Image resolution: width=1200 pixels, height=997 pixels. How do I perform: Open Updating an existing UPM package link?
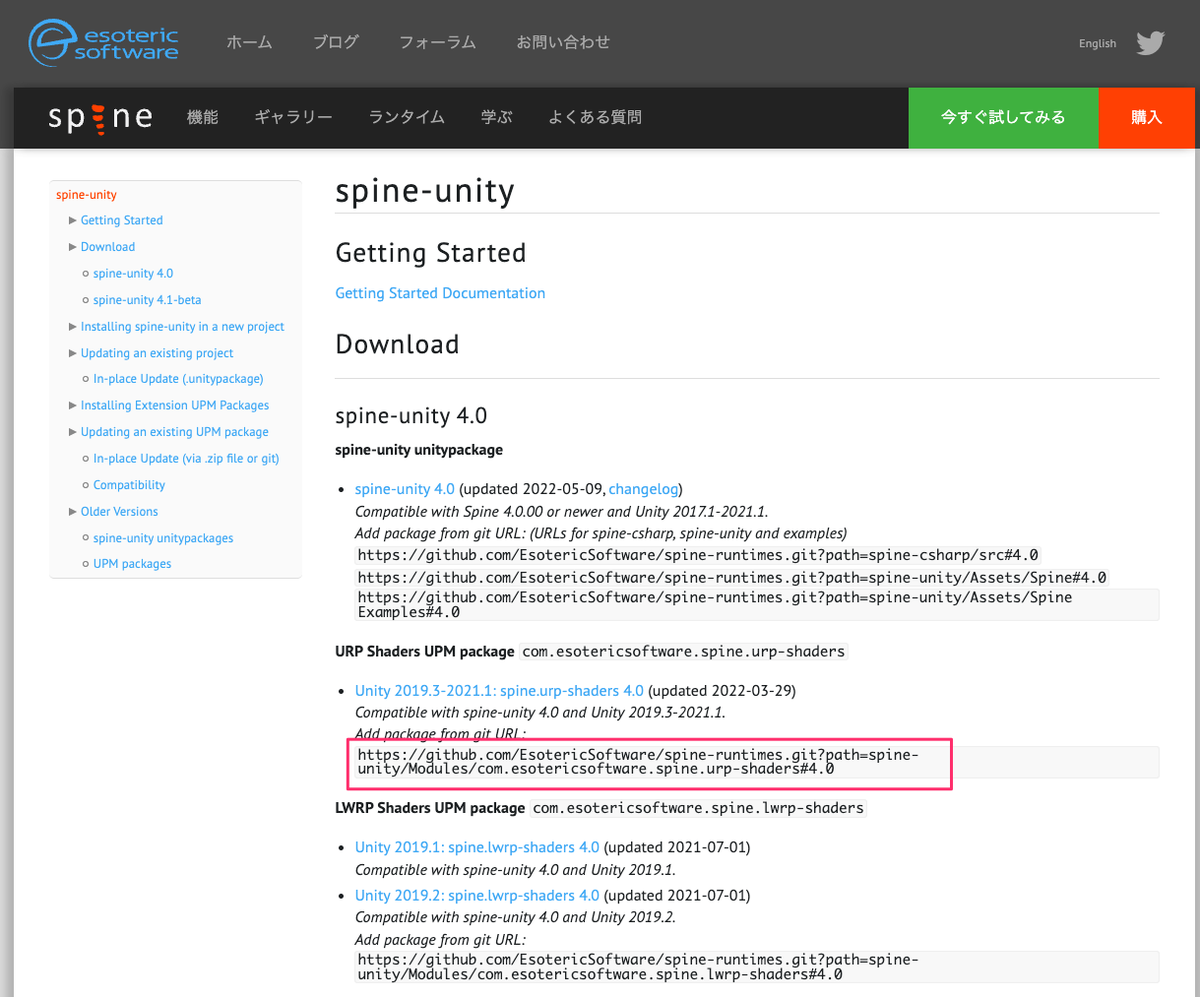[175, 432]
